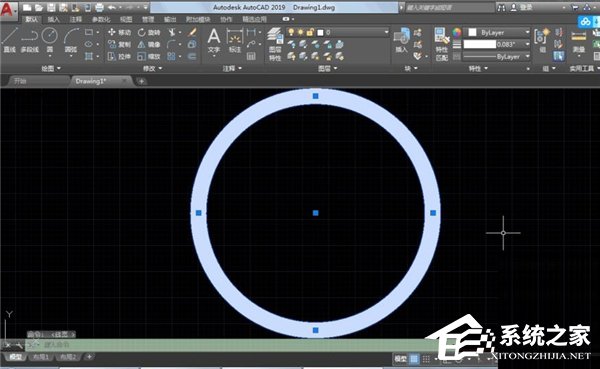
Task: Open the View (视图) ribbon tab
Action: [x=126, y=19]
